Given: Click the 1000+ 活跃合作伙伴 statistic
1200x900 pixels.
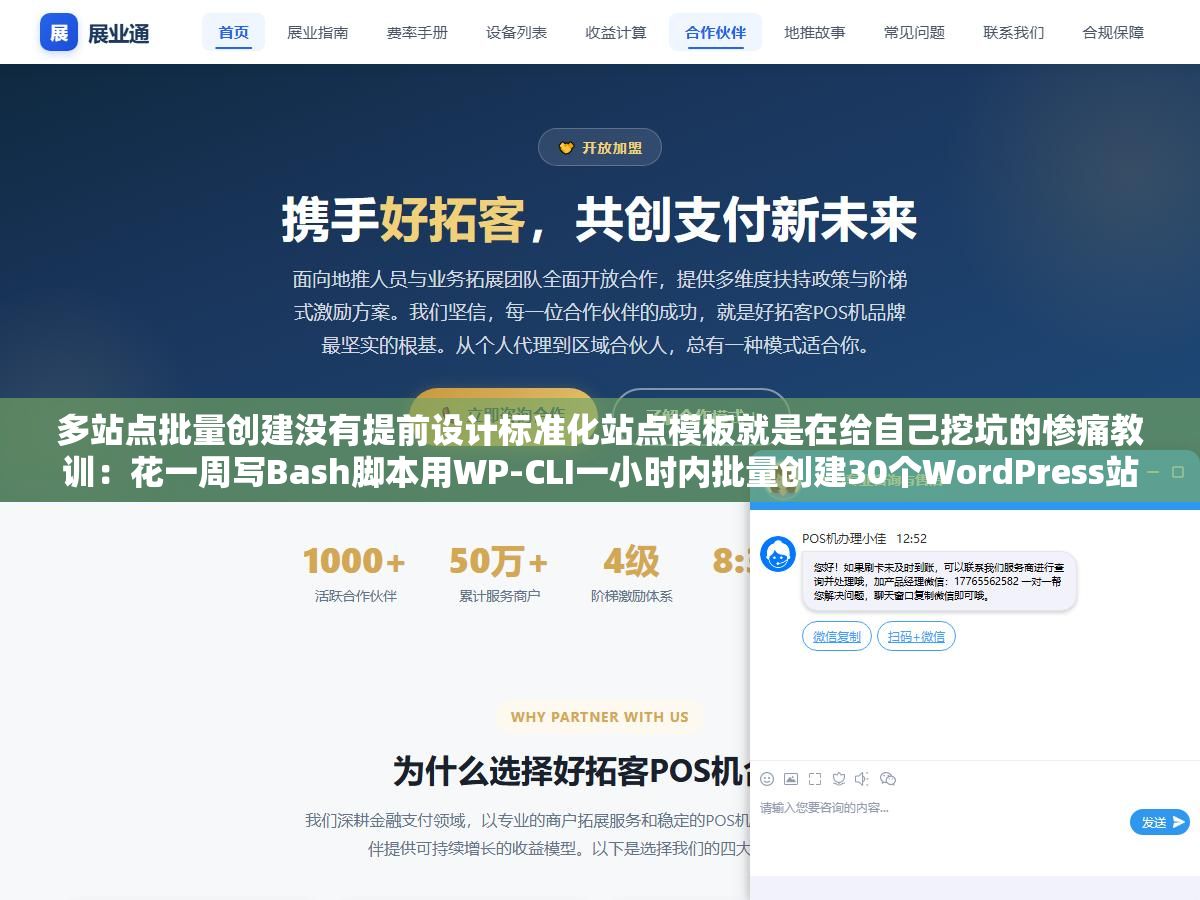Looking at the screenshot, I should [x=355, y=574].
